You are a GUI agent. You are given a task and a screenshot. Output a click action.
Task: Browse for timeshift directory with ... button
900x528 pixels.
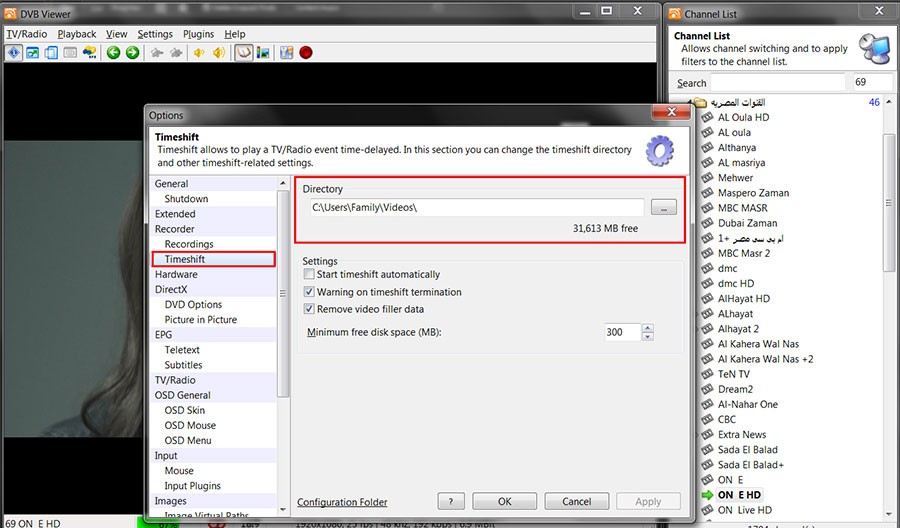click(x=664, y=208)
